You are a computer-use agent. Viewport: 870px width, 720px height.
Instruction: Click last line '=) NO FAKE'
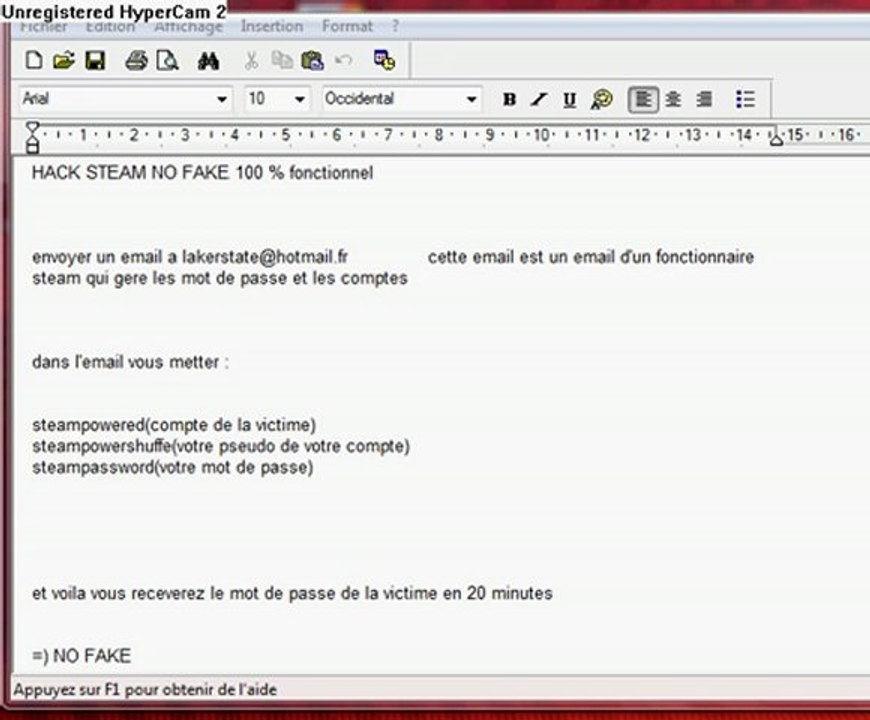pyautogui.click(x=82, y=656)
